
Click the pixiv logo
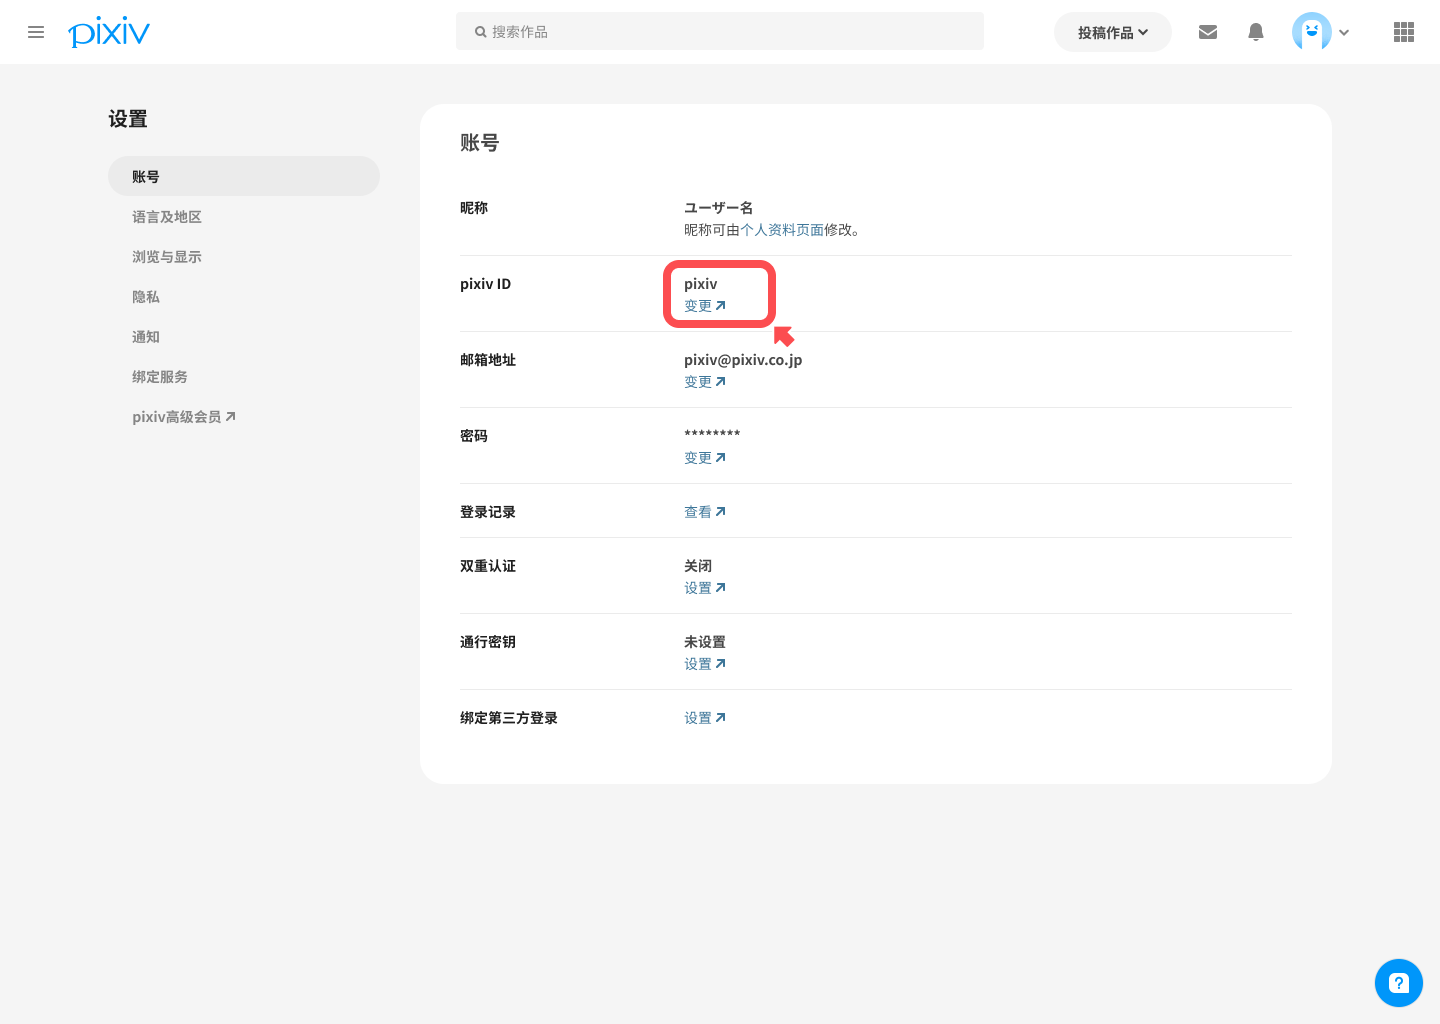point(109,32)
